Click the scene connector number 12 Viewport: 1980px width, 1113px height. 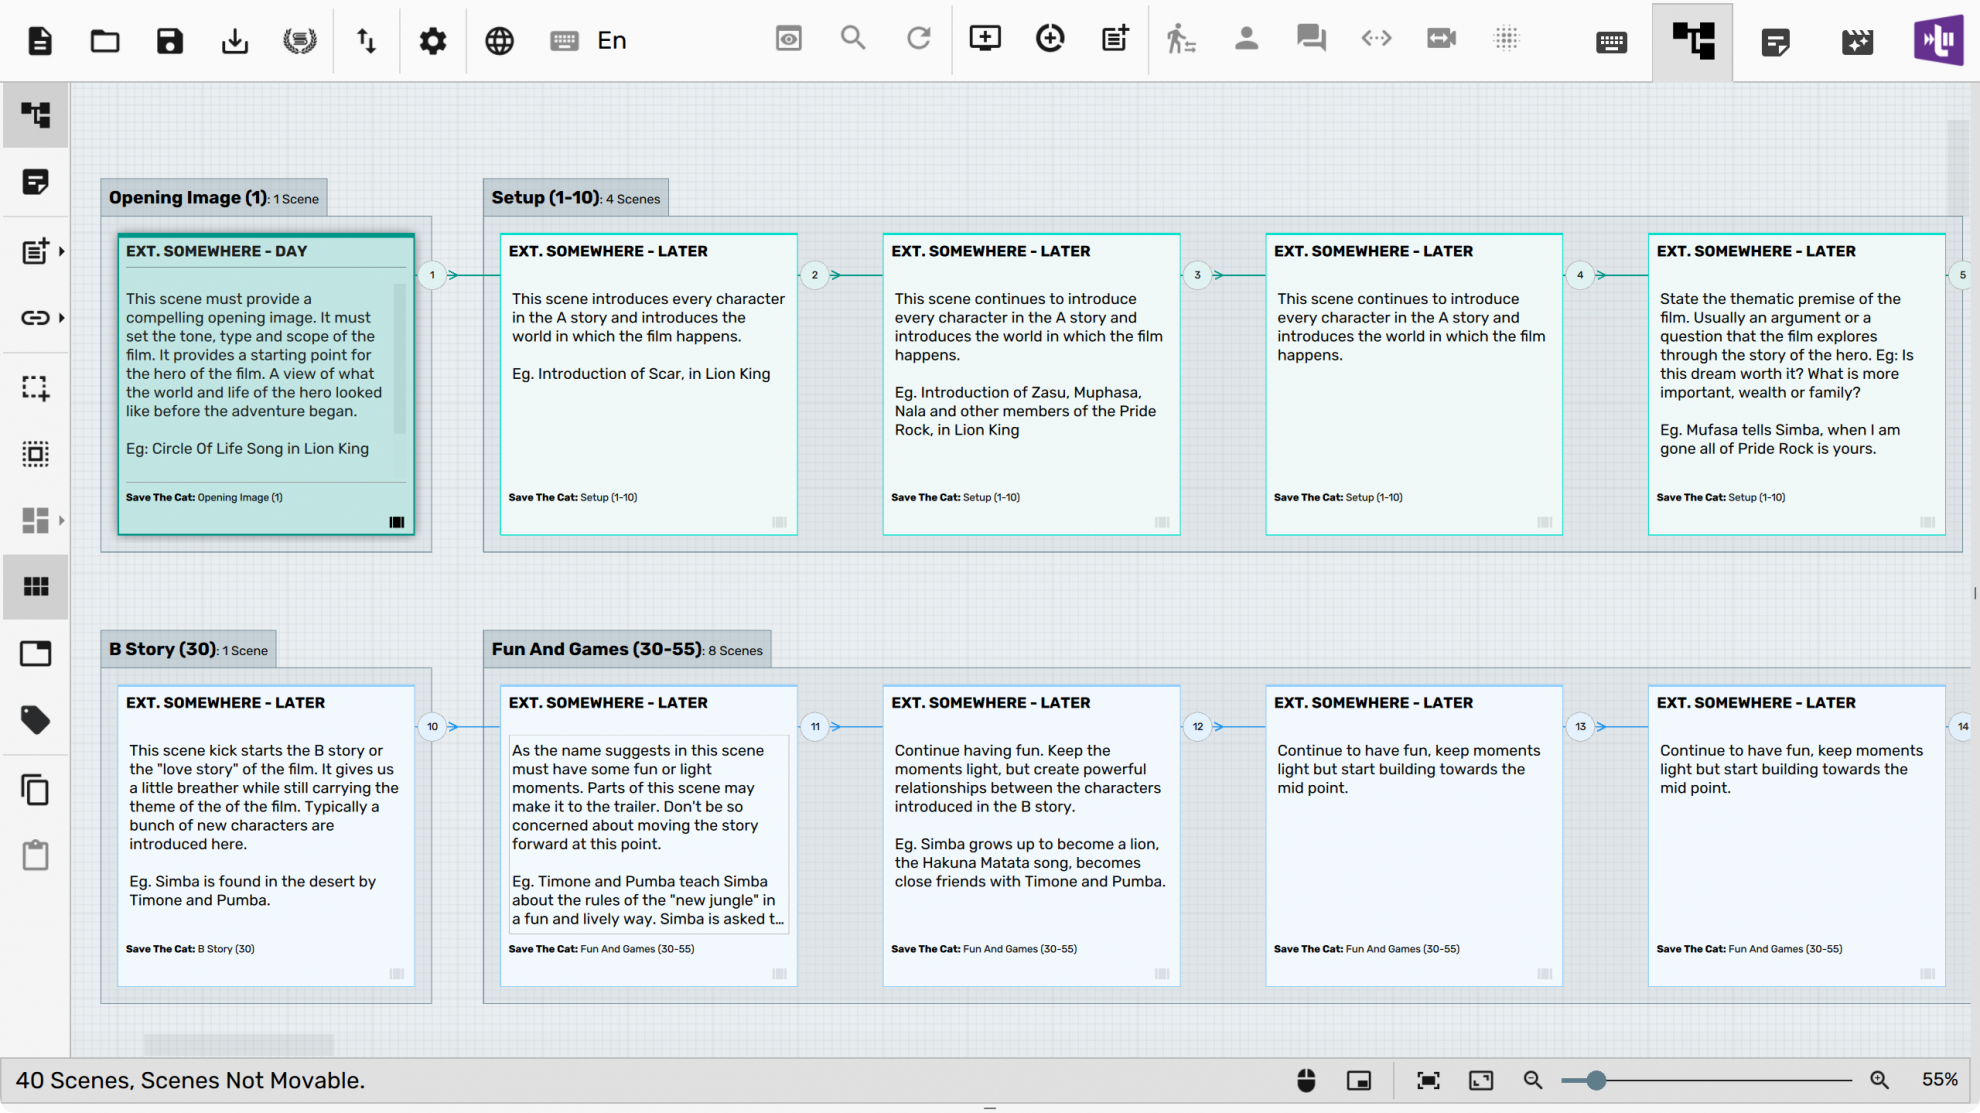click(1197, 727)
